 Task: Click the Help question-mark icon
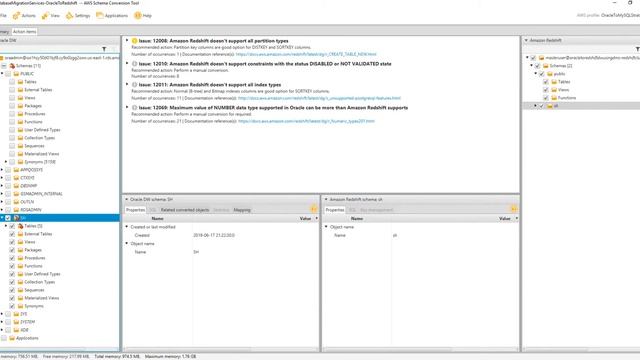(x=138, y=16)
